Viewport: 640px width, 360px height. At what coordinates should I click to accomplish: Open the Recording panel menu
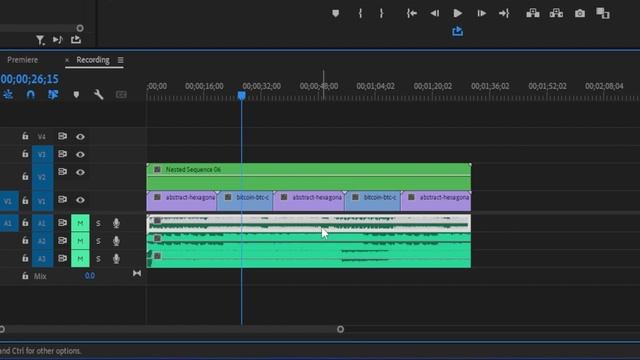click(120, 60)
